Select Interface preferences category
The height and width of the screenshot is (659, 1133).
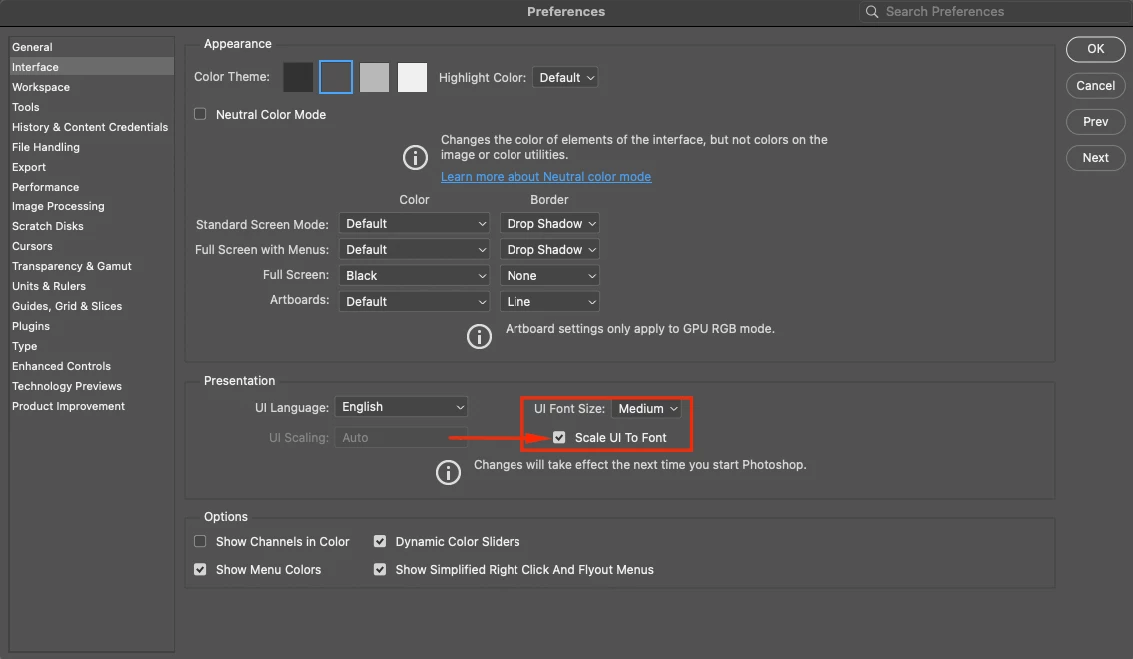click(91, 66)
